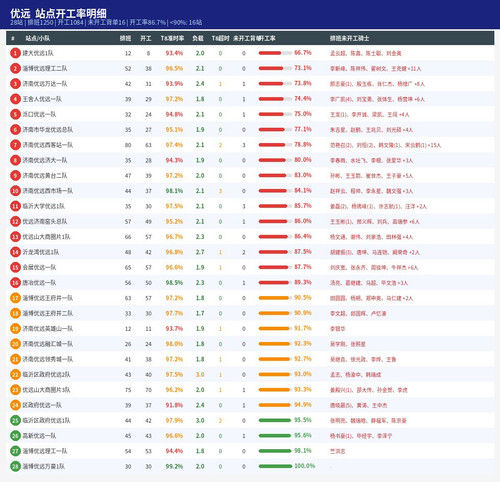
Task: Click the scheduled count 80 in row 7
Action: point(128,145)
